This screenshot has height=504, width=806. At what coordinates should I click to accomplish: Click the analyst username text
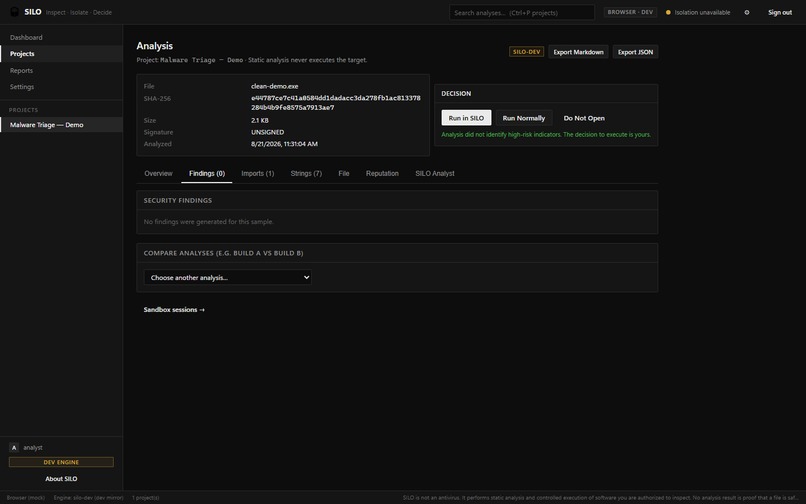point(33,447)
